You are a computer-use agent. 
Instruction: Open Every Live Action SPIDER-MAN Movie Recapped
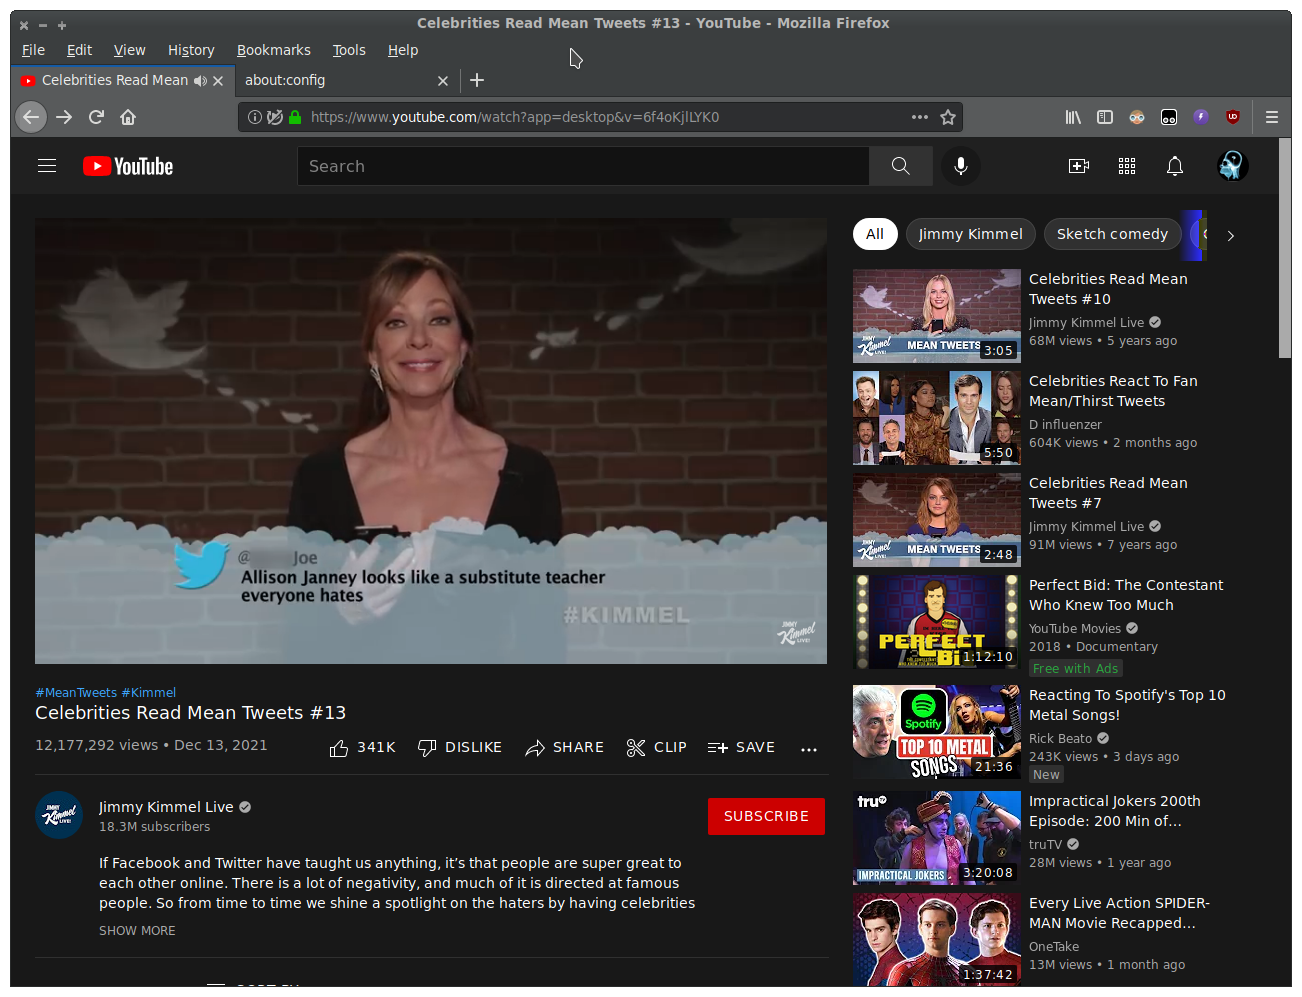pyautogui.click(x=1120, y=913)
